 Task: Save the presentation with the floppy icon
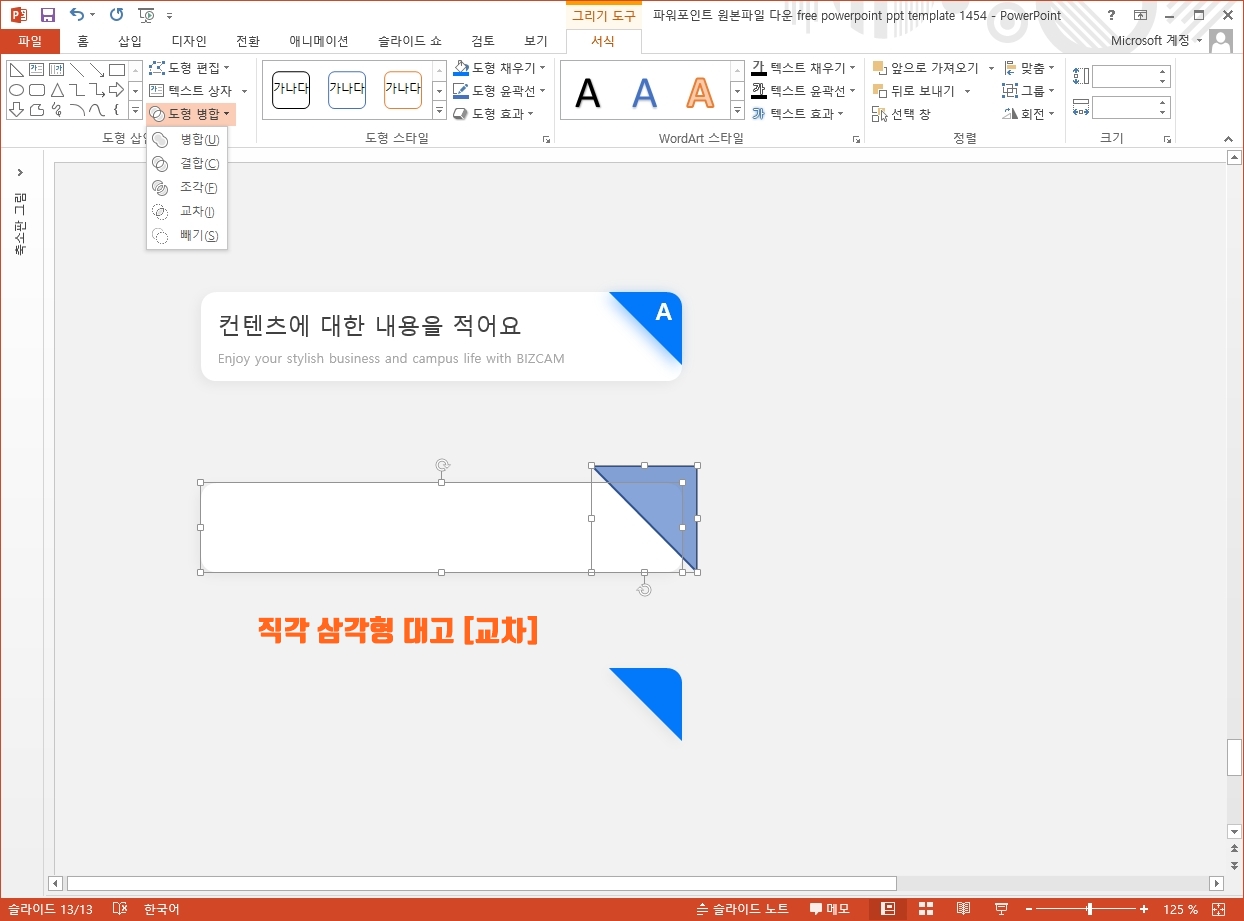click(x=47, y=15)
